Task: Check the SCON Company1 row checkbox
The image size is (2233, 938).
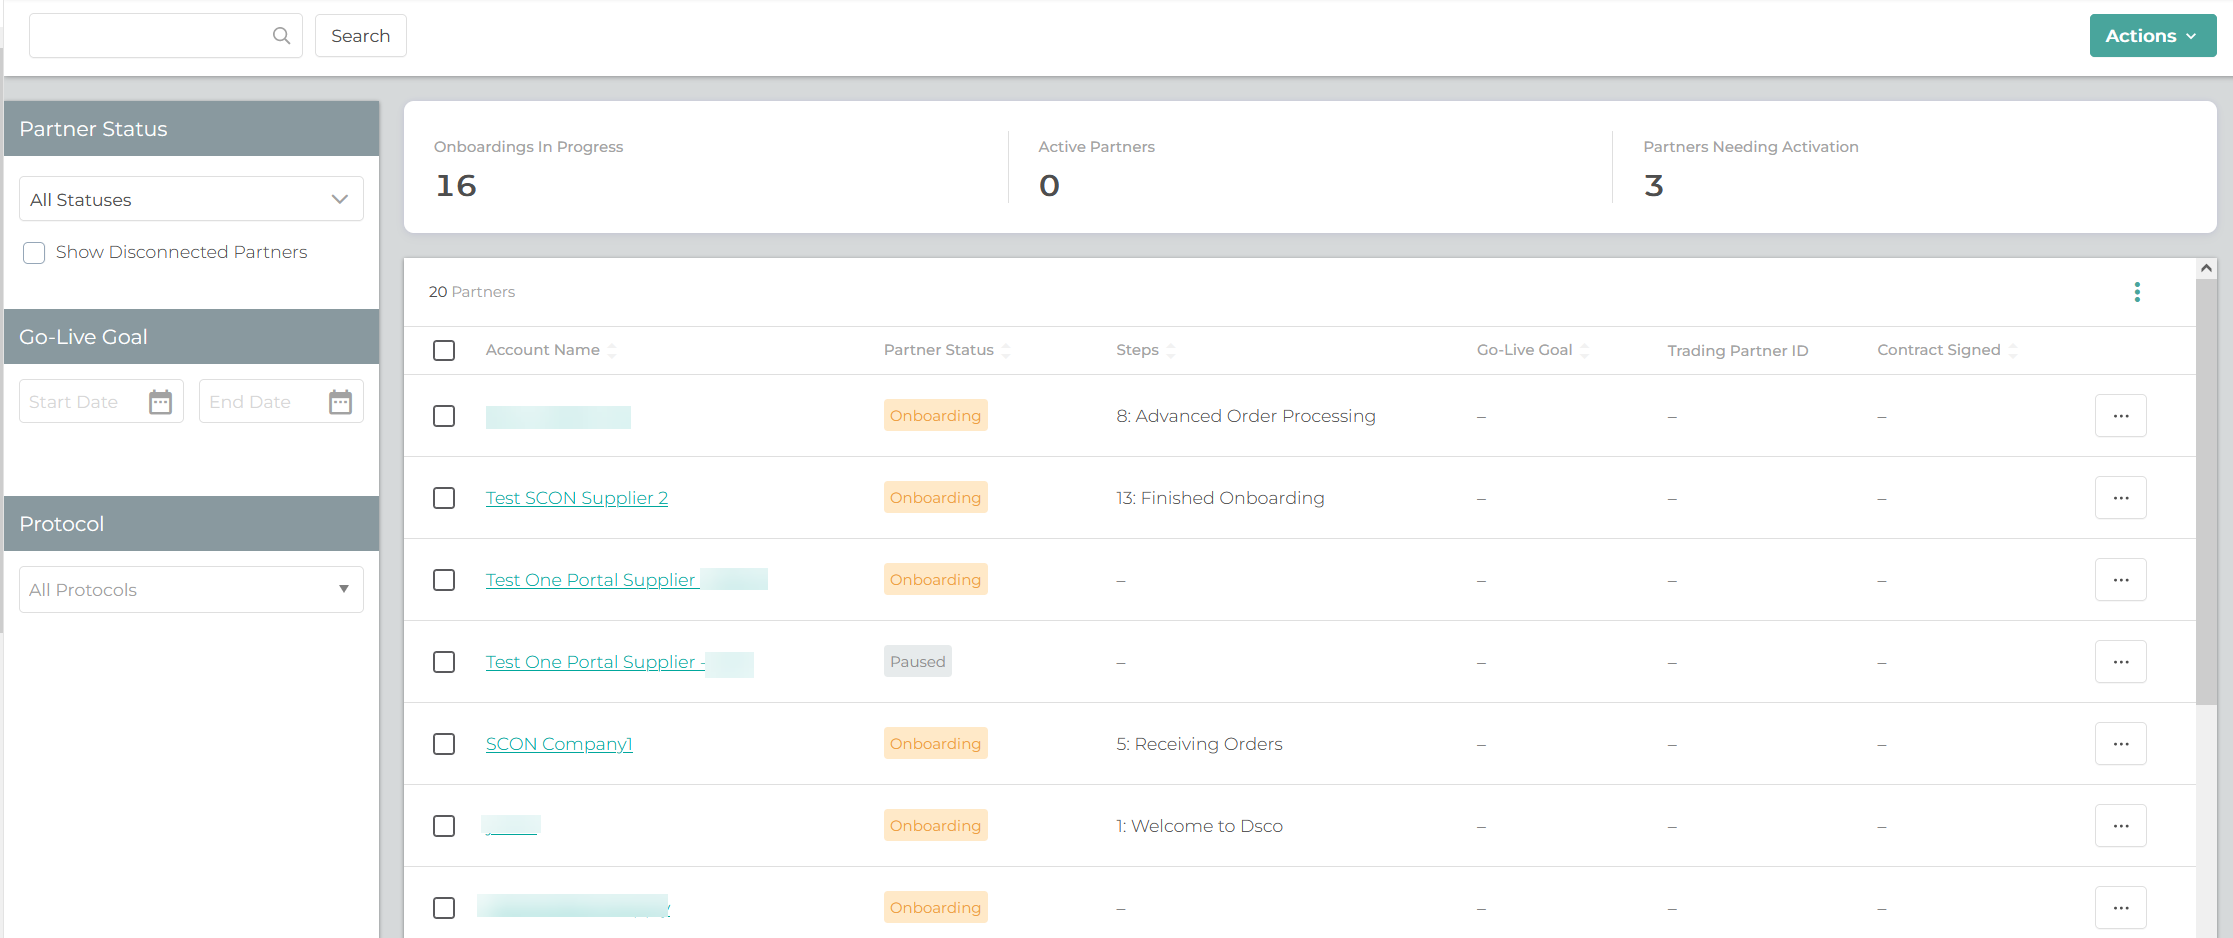Action: pyautogui.click(x=444, y=744)
